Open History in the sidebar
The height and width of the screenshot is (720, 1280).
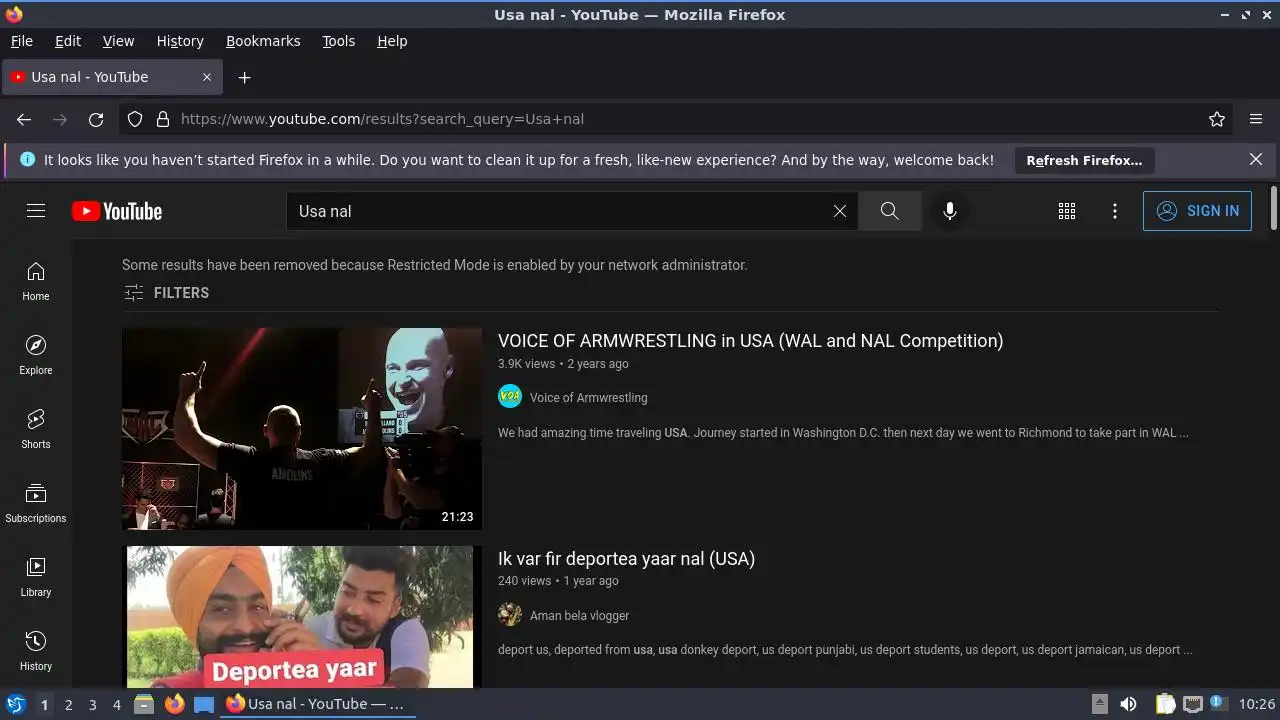tap(36, 651)
